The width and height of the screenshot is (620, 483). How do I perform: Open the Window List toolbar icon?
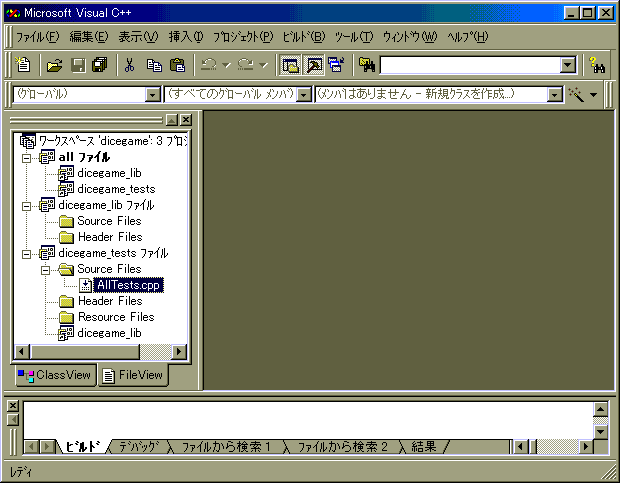click(336, 65)
